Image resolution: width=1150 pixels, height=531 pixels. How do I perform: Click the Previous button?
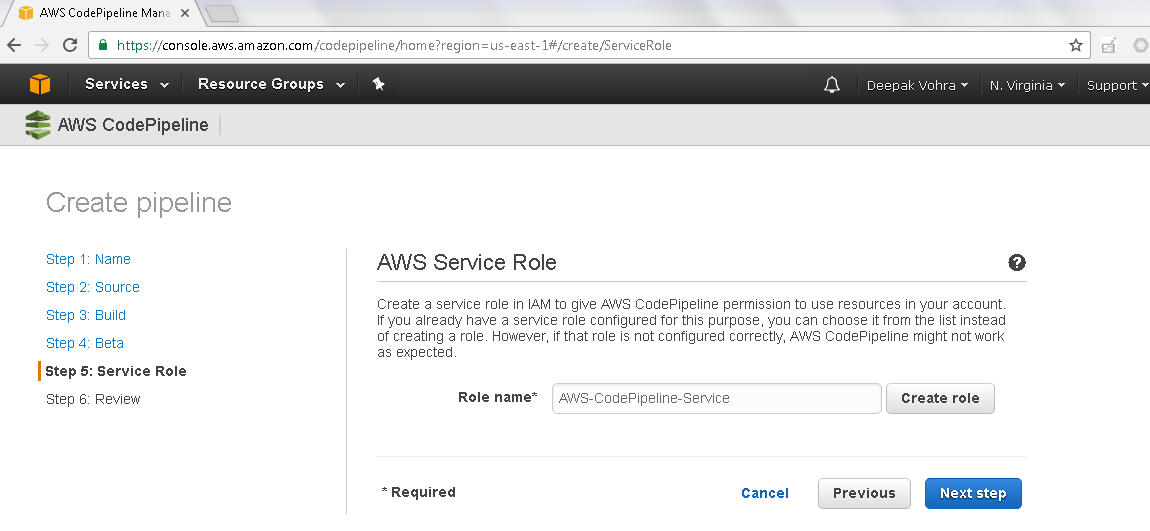tap(864, 494)
